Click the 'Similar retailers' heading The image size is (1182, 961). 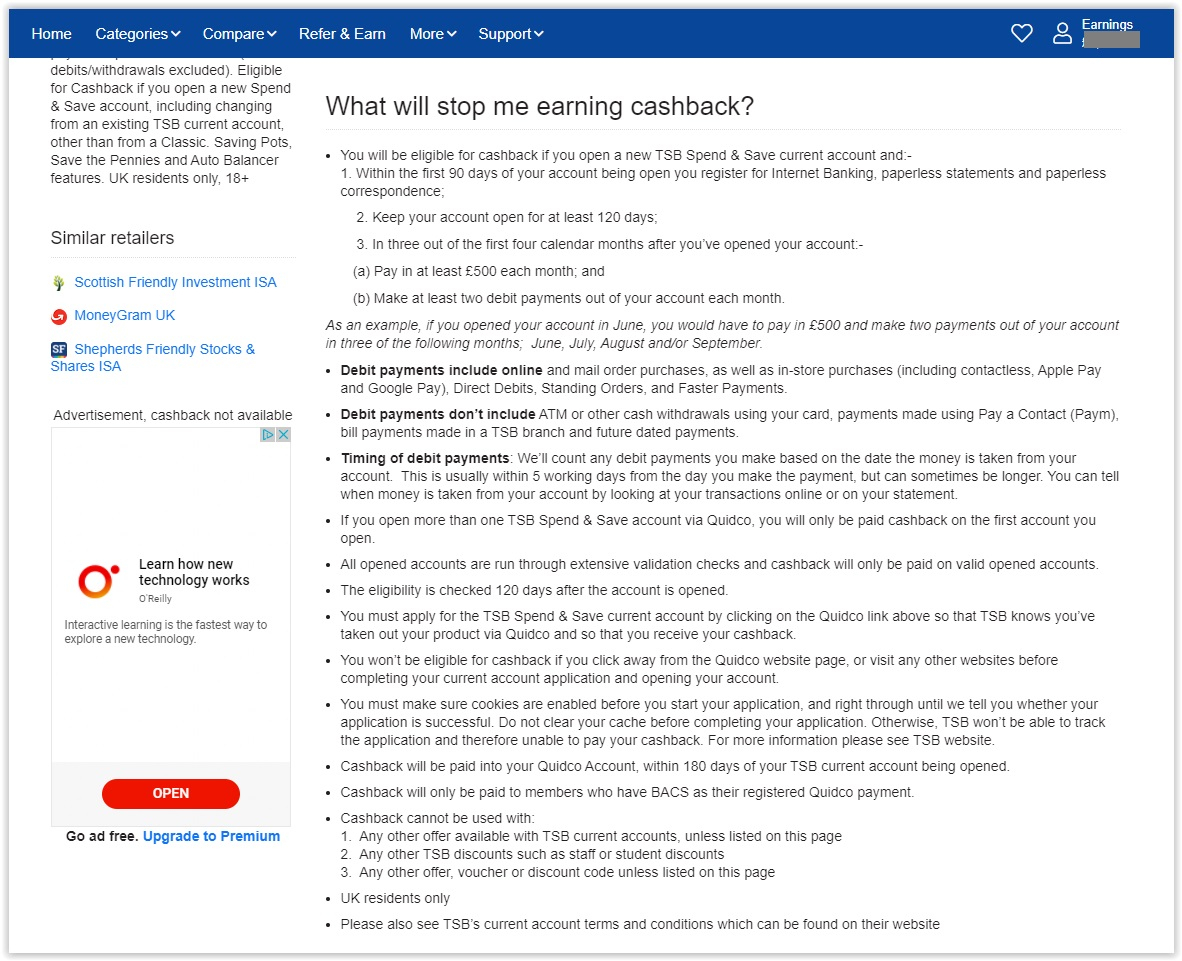[x=112, y=238]
